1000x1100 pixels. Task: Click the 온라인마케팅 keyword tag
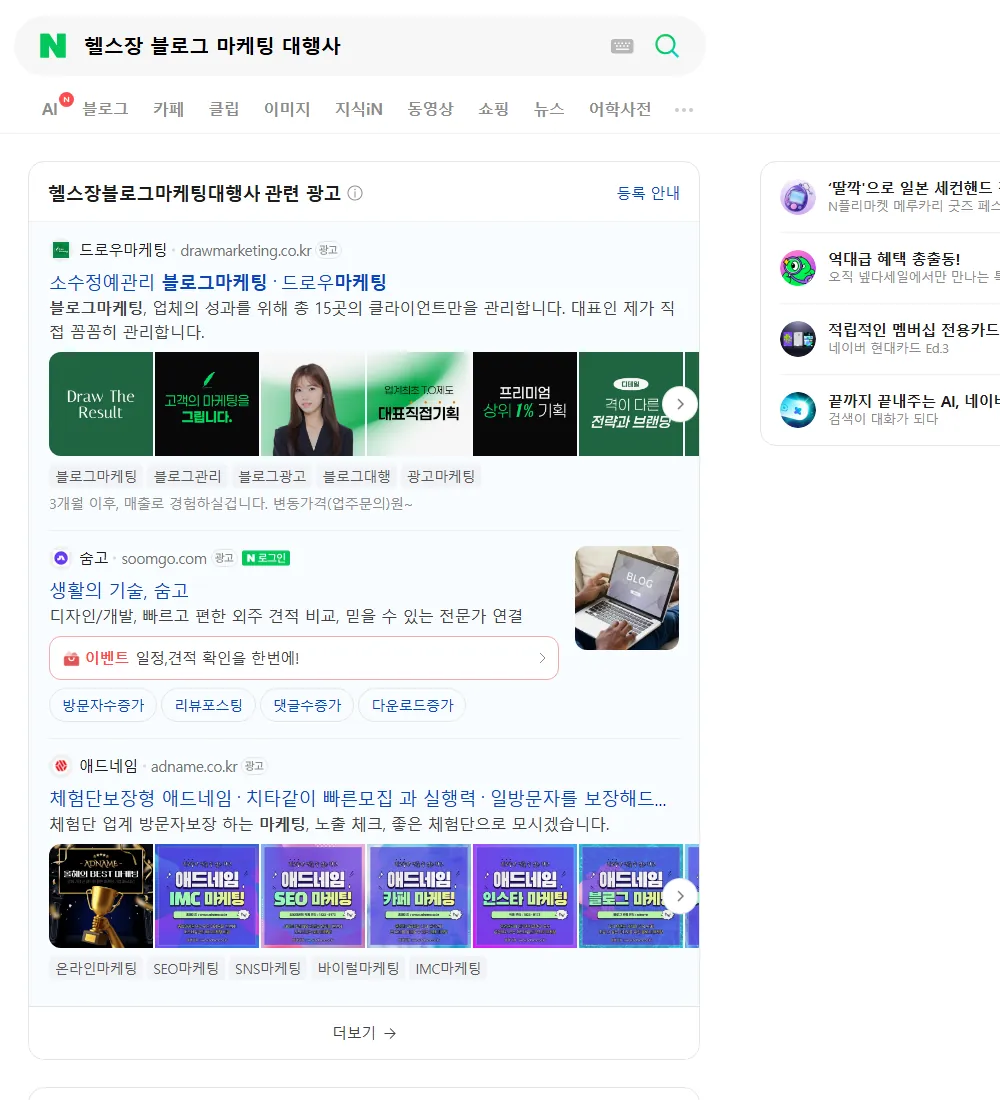tap(96, 968)
